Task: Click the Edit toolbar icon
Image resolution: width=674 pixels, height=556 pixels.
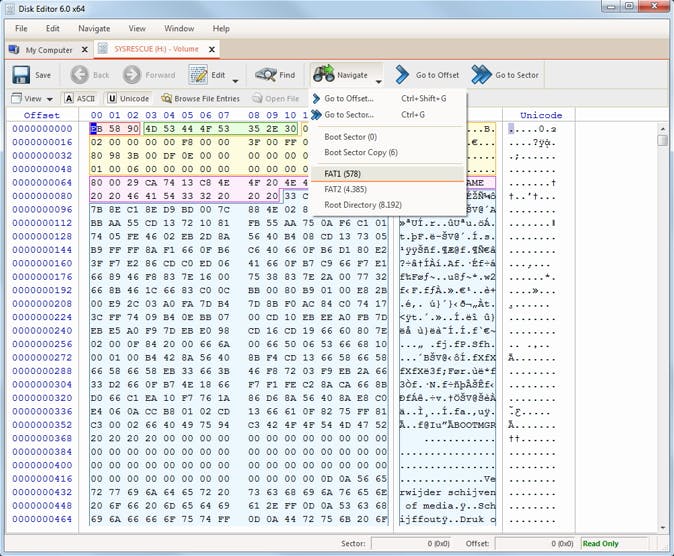Action: tap(199, 75)
